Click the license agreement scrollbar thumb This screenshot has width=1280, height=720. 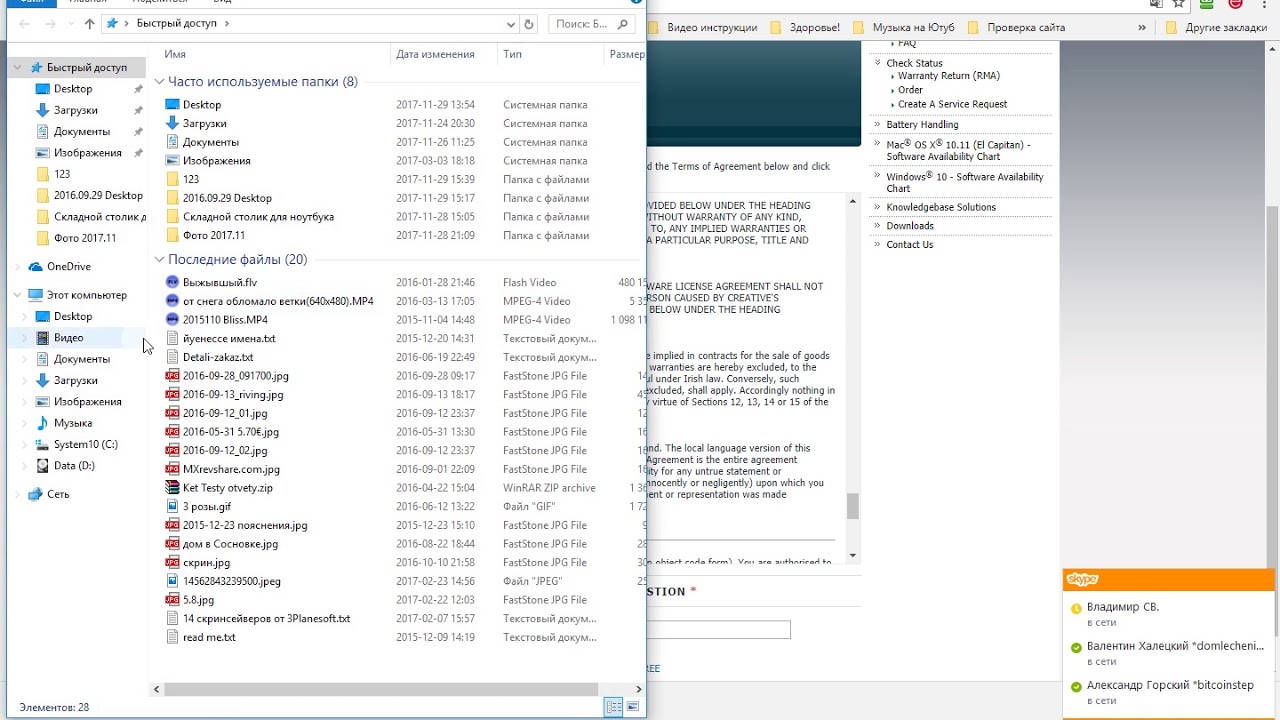852,507
